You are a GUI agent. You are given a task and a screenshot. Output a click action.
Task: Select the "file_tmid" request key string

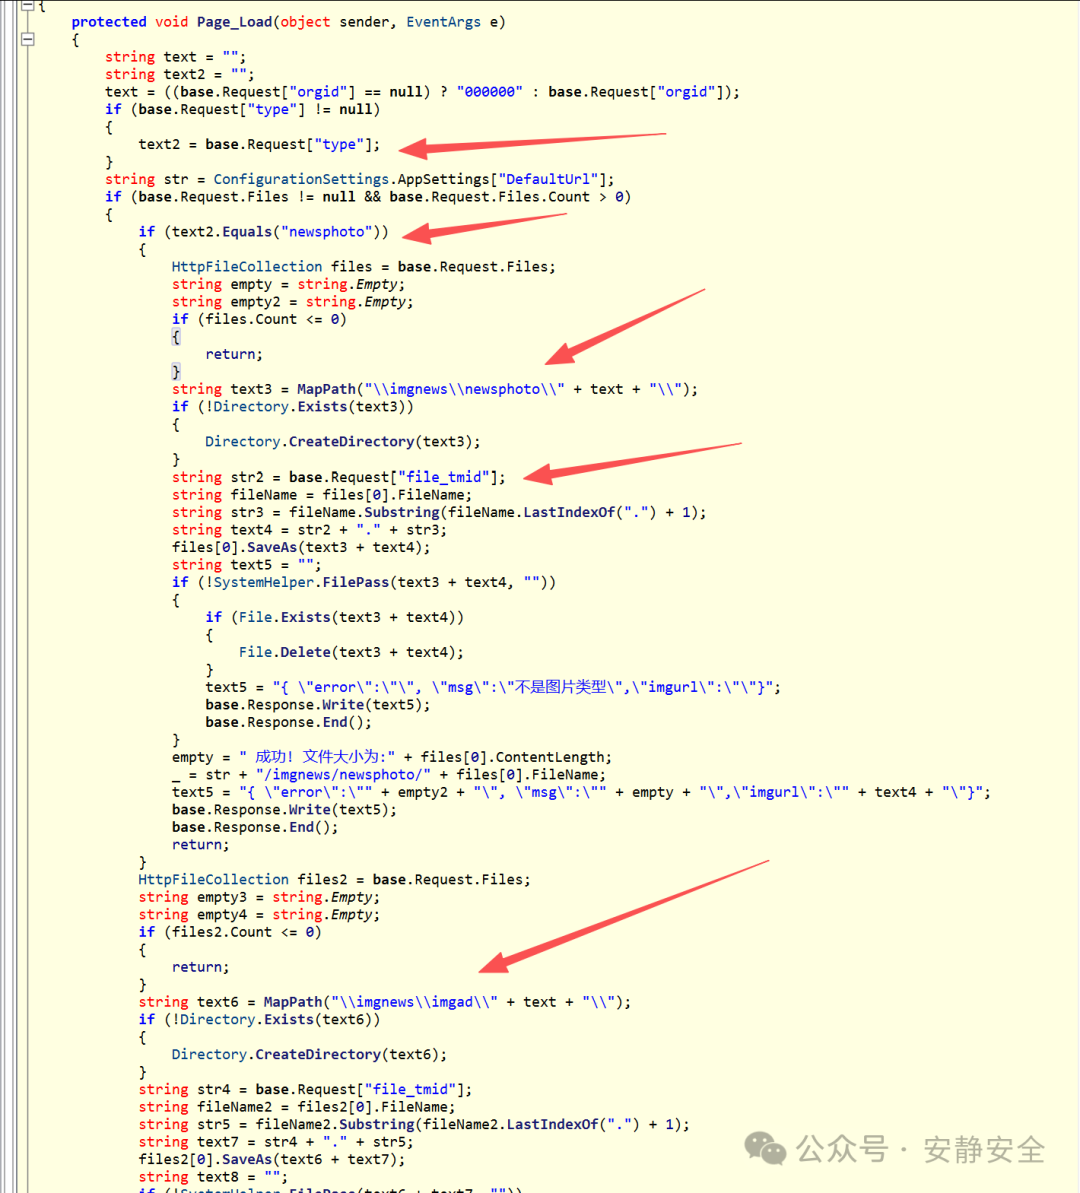[x=444, y=476]
